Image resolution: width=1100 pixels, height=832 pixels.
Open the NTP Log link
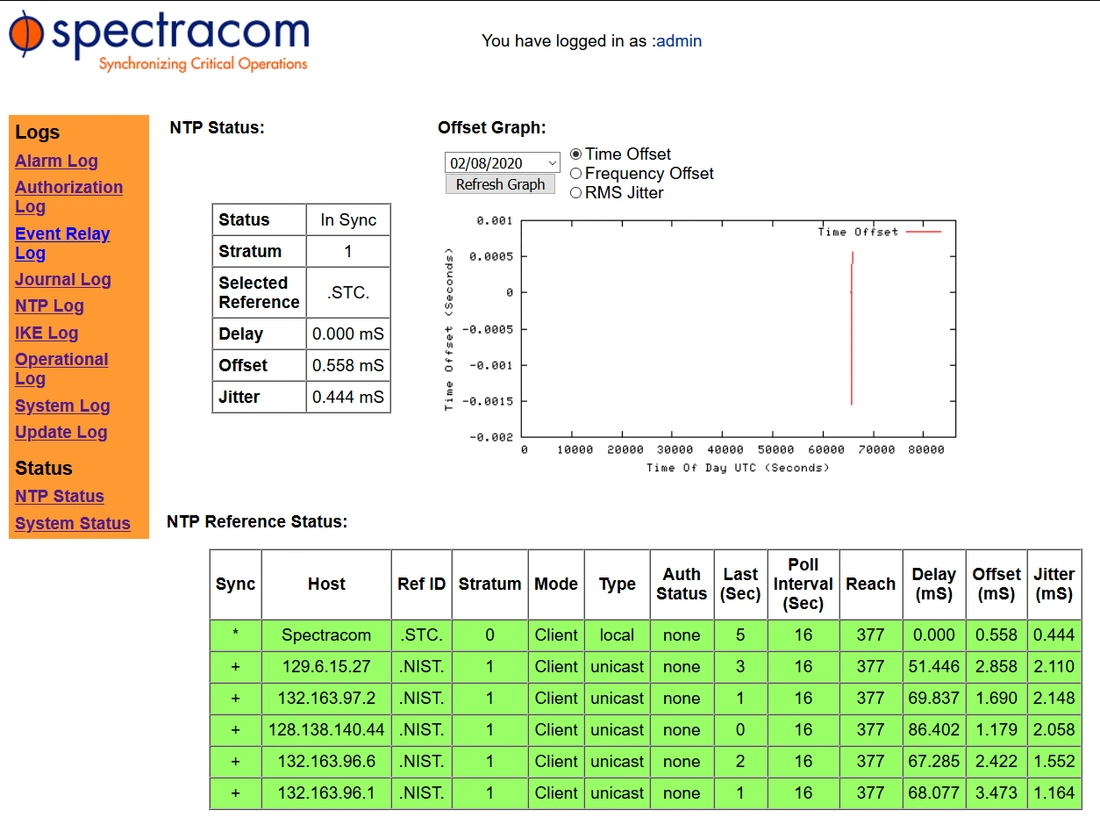(x=49, y=306)
